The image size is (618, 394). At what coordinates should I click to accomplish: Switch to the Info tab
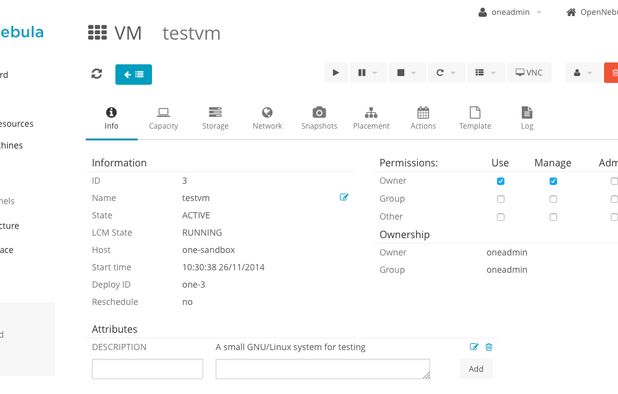click(x=111, y=118)
